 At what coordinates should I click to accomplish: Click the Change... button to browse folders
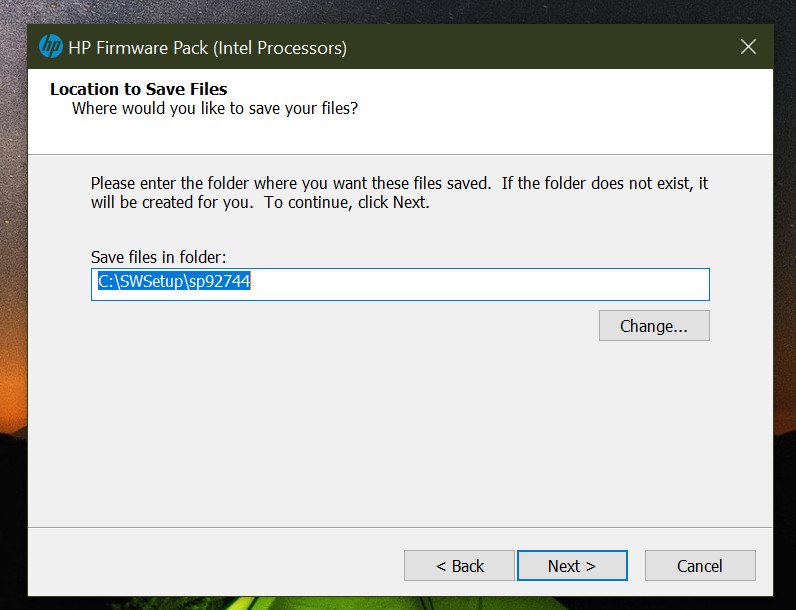click(x=654, y=326)
